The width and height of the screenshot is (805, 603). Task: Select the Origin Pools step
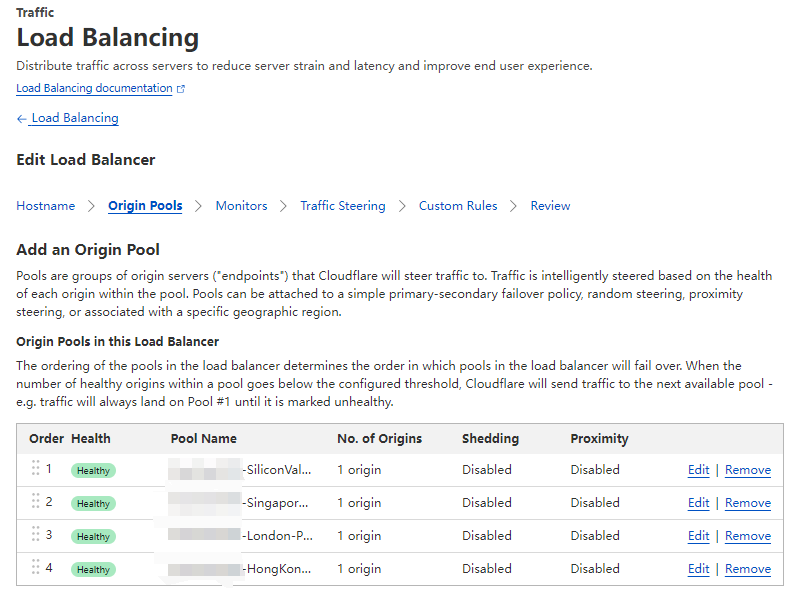[x=145, y=206]
